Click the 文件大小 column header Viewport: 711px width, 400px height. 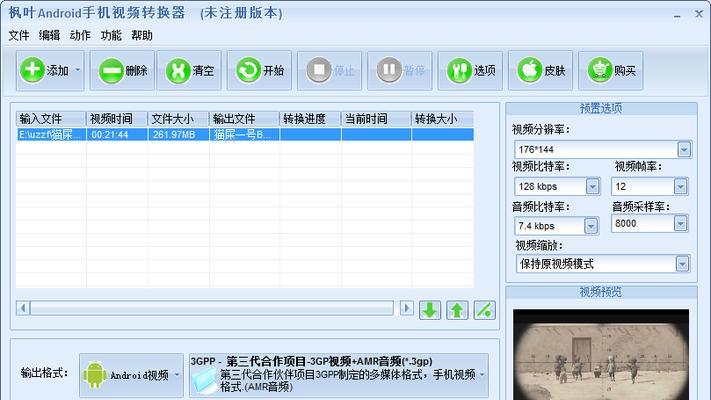tap(178, 119)
